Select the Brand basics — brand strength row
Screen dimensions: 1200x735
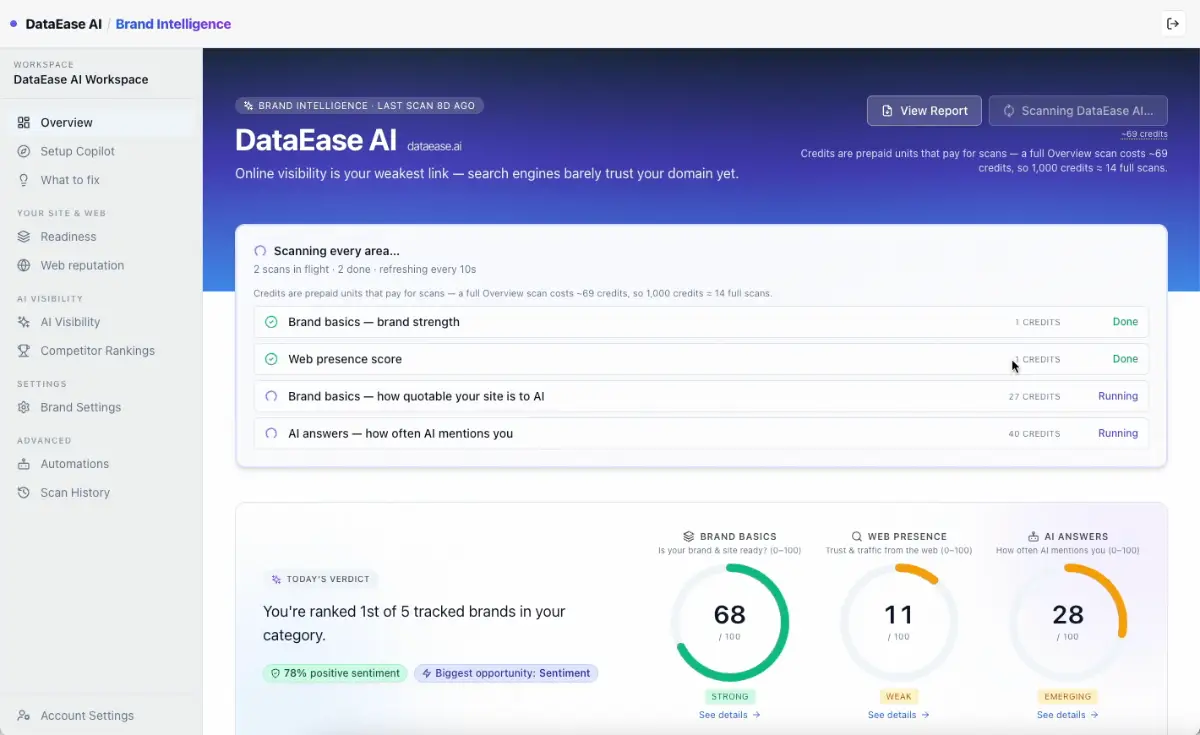701,322
